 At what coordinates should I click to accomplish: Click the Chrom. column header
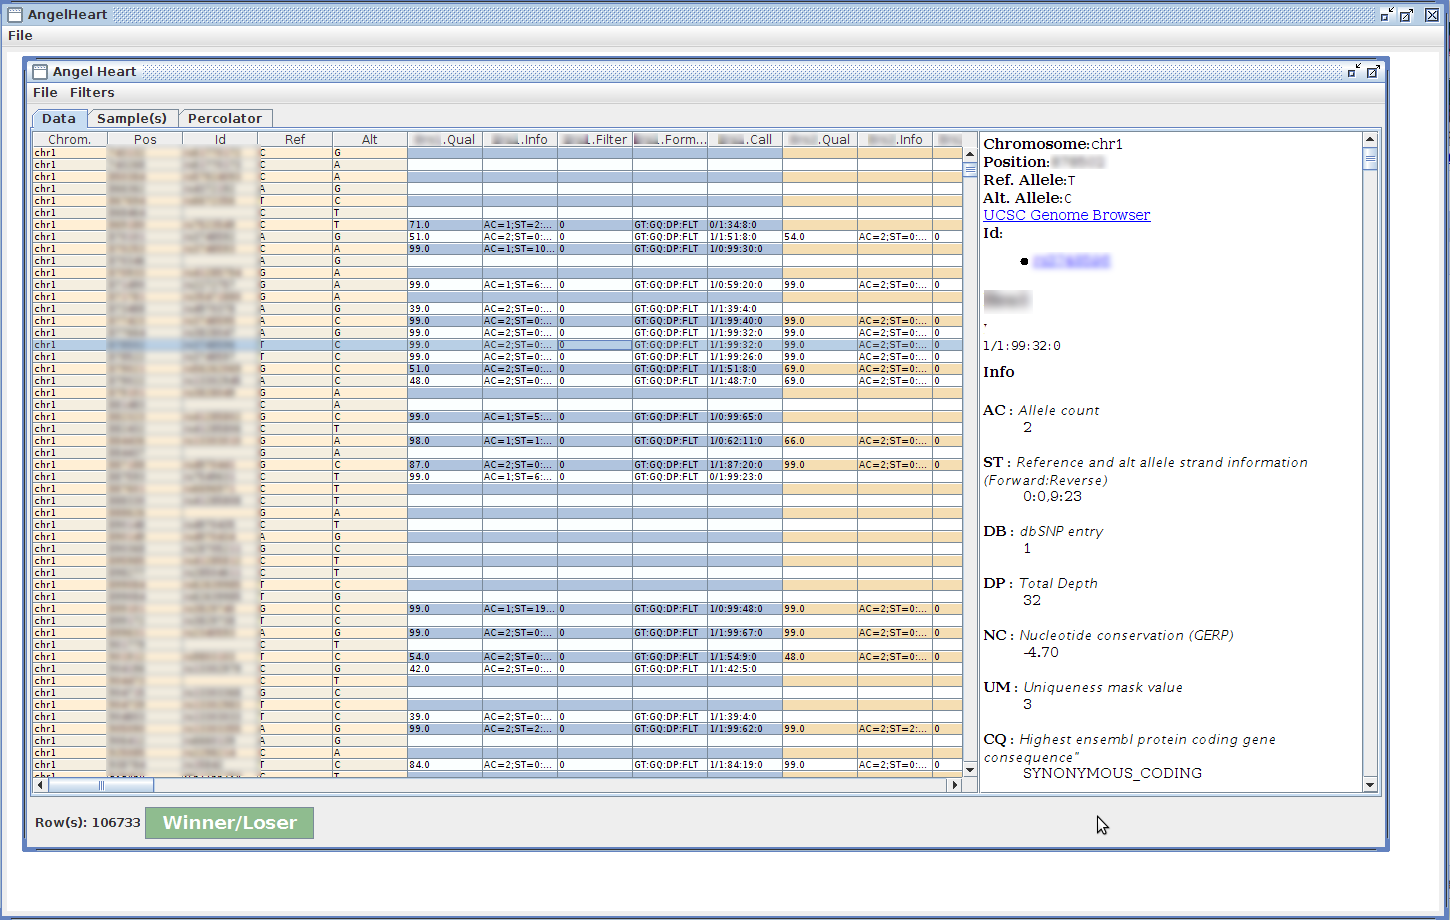pyautogui.click(x=70, y=140)
